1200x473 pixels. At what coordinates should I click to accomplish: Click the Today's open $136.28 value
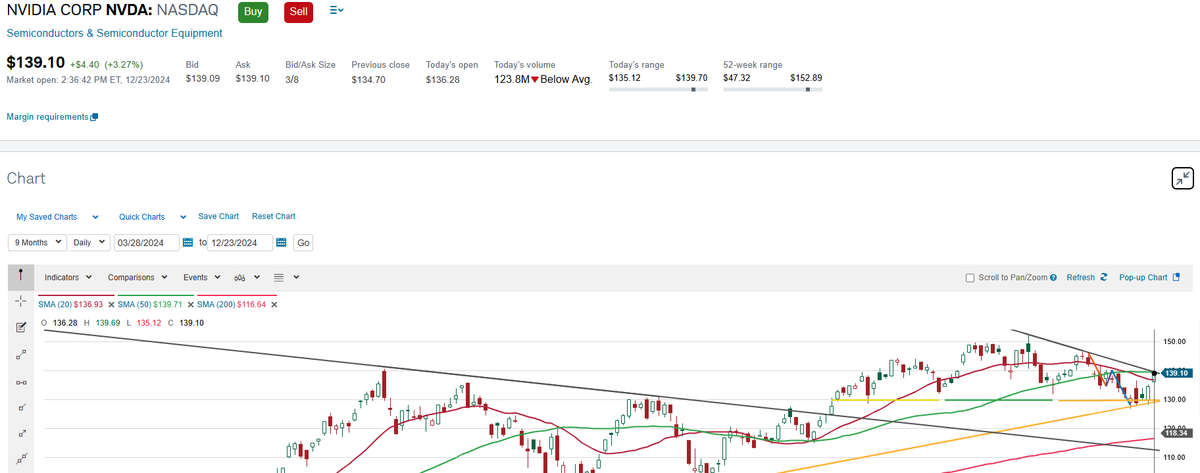(442, 79)
